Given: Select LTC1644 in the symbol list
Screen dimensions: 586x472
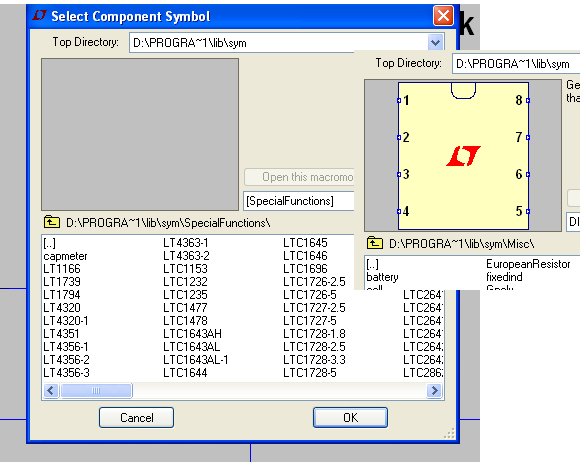Looking at the screenshot, I should point(185,373).
